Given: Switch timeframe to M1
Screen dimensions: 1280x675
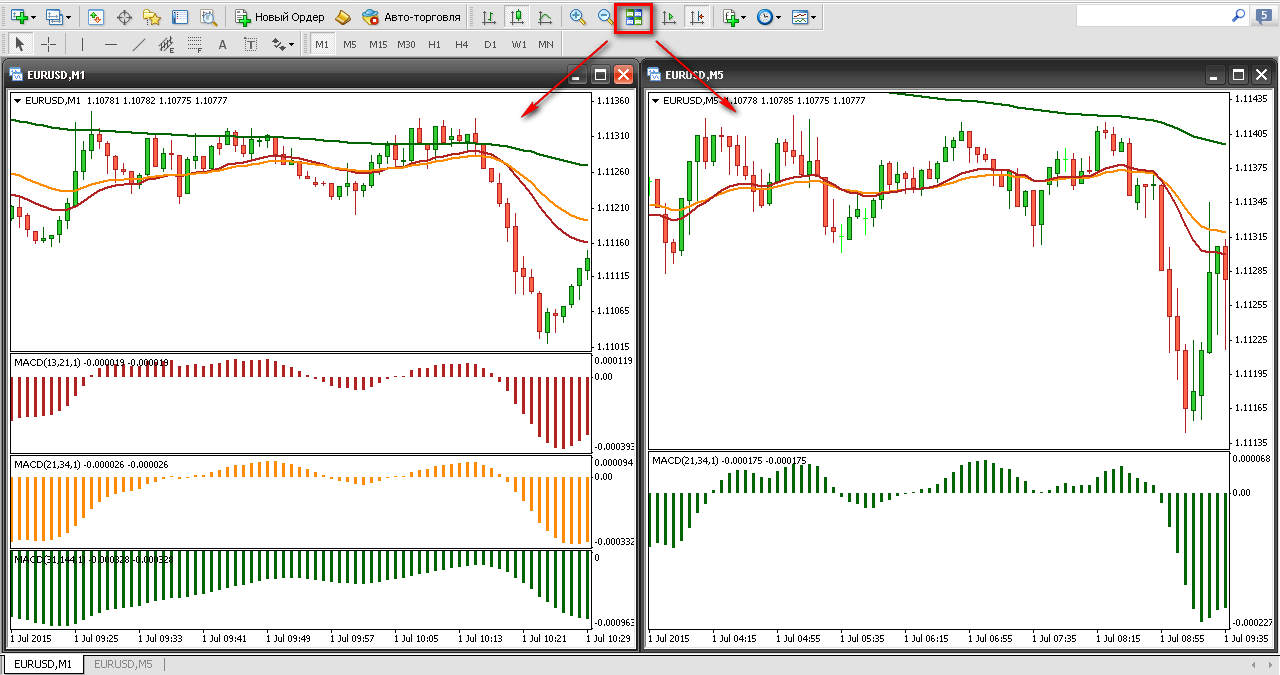Looking at the screenshot, I should point(322,44).
